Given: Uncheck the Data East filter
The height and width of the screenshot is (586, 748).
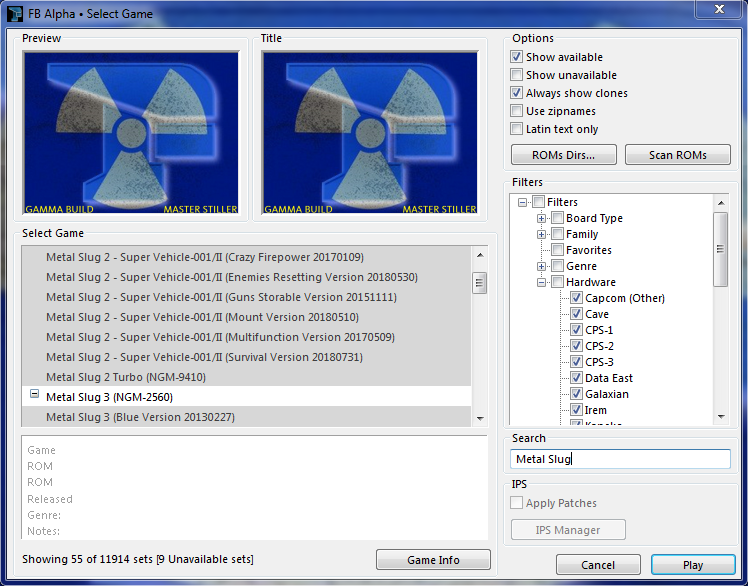Looking at the screenshot, I should (x=576, y=378).
